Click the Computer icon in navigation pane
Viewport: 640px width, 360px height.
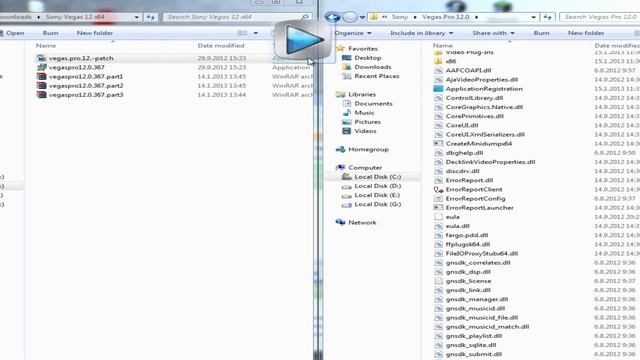pos(340,168)
